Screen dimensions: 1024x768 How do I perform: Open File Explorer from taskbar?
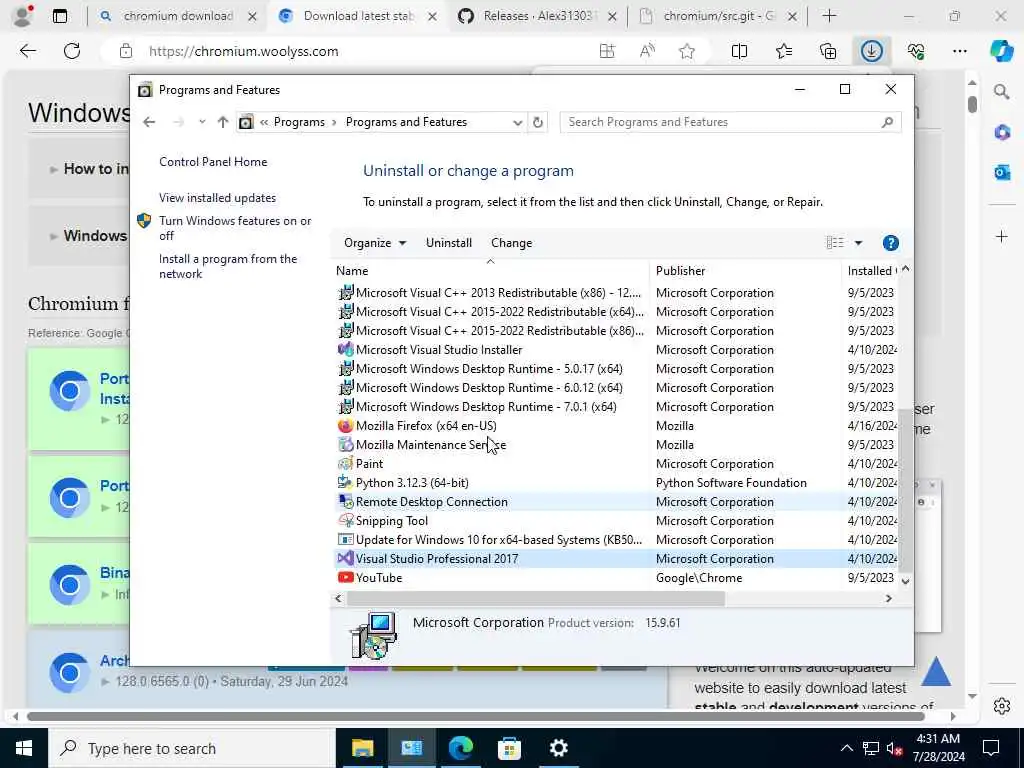point(362,748)
